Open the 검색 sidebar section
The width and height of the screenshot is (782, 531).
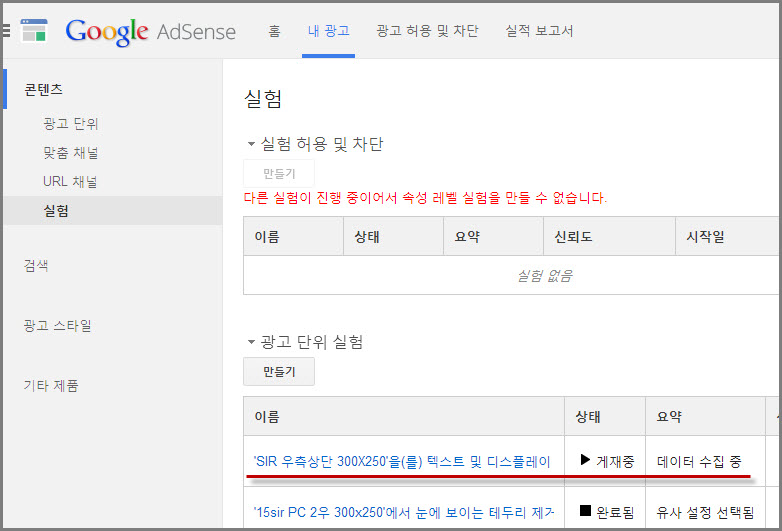(36, 266)
